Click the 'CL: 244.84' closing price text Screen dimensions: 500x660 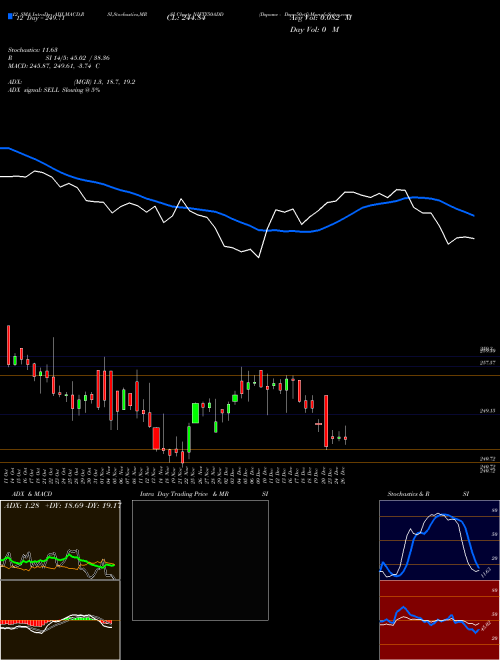(186, 18)
